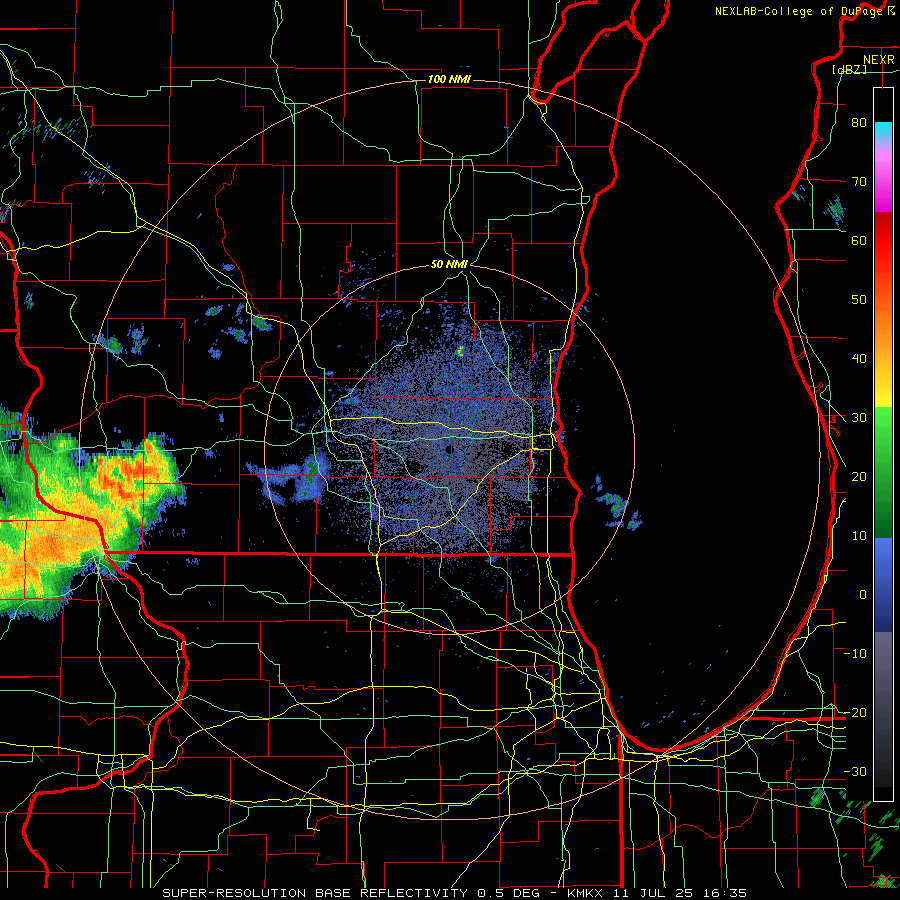900x900 pixels.
Task: Select the 60 value on the dBZ scale
Action: pos(859,241)
